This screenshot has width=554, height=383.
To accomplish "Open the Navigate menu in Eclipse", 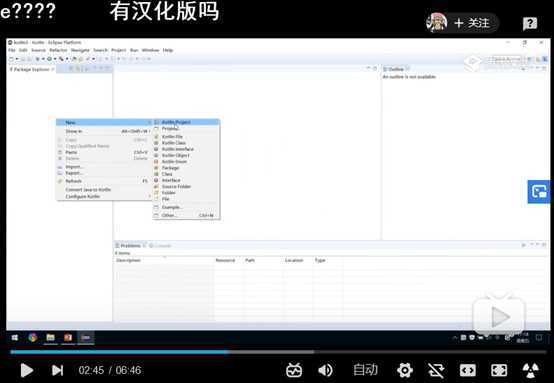I will click(80, 50).
